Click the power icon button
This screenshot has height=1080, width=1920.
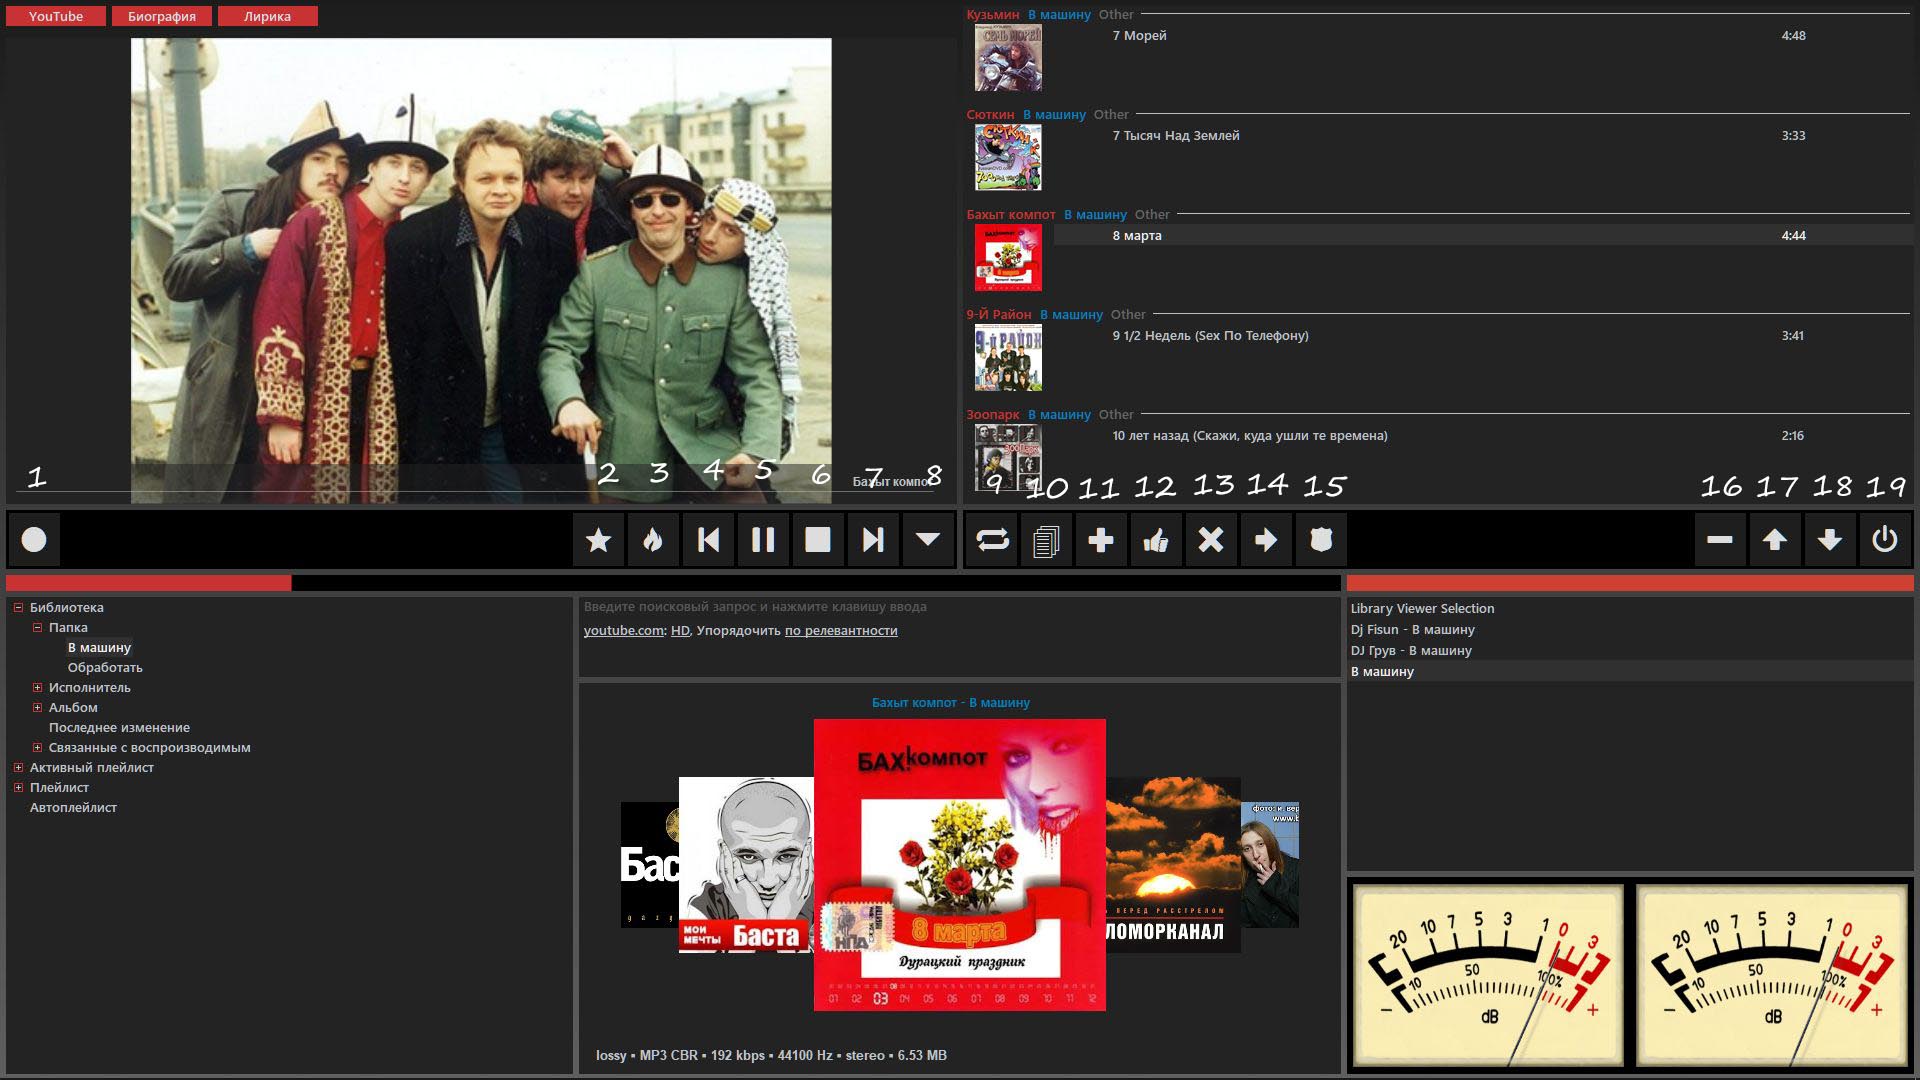(x=1884, y=540)
